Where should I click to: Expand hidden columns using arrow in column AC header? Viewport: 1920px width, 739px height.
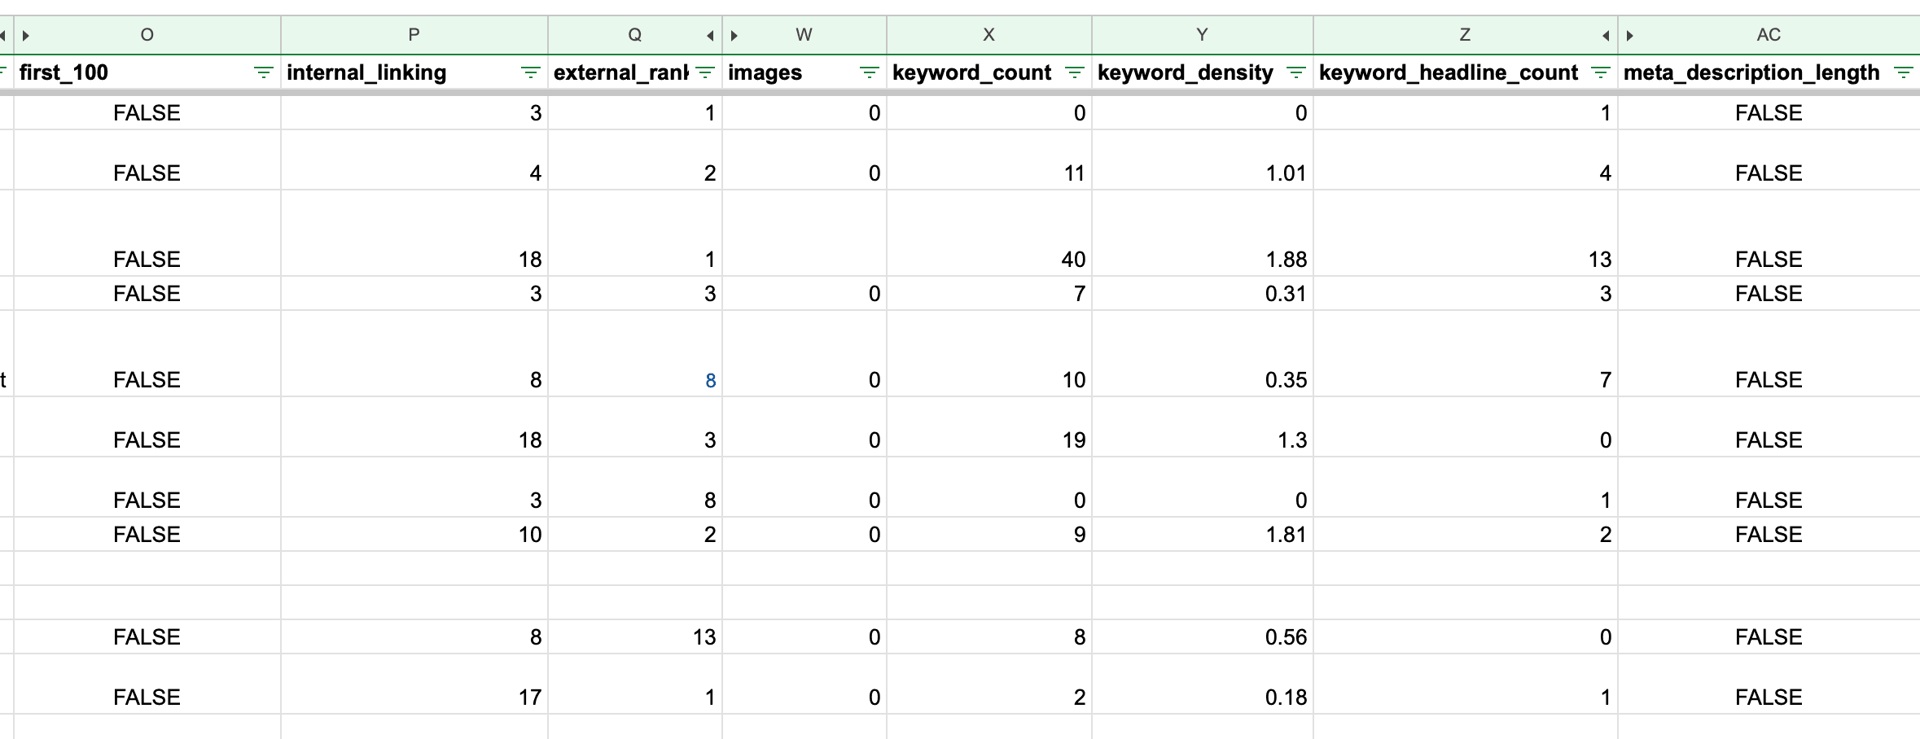(1630, 35)
